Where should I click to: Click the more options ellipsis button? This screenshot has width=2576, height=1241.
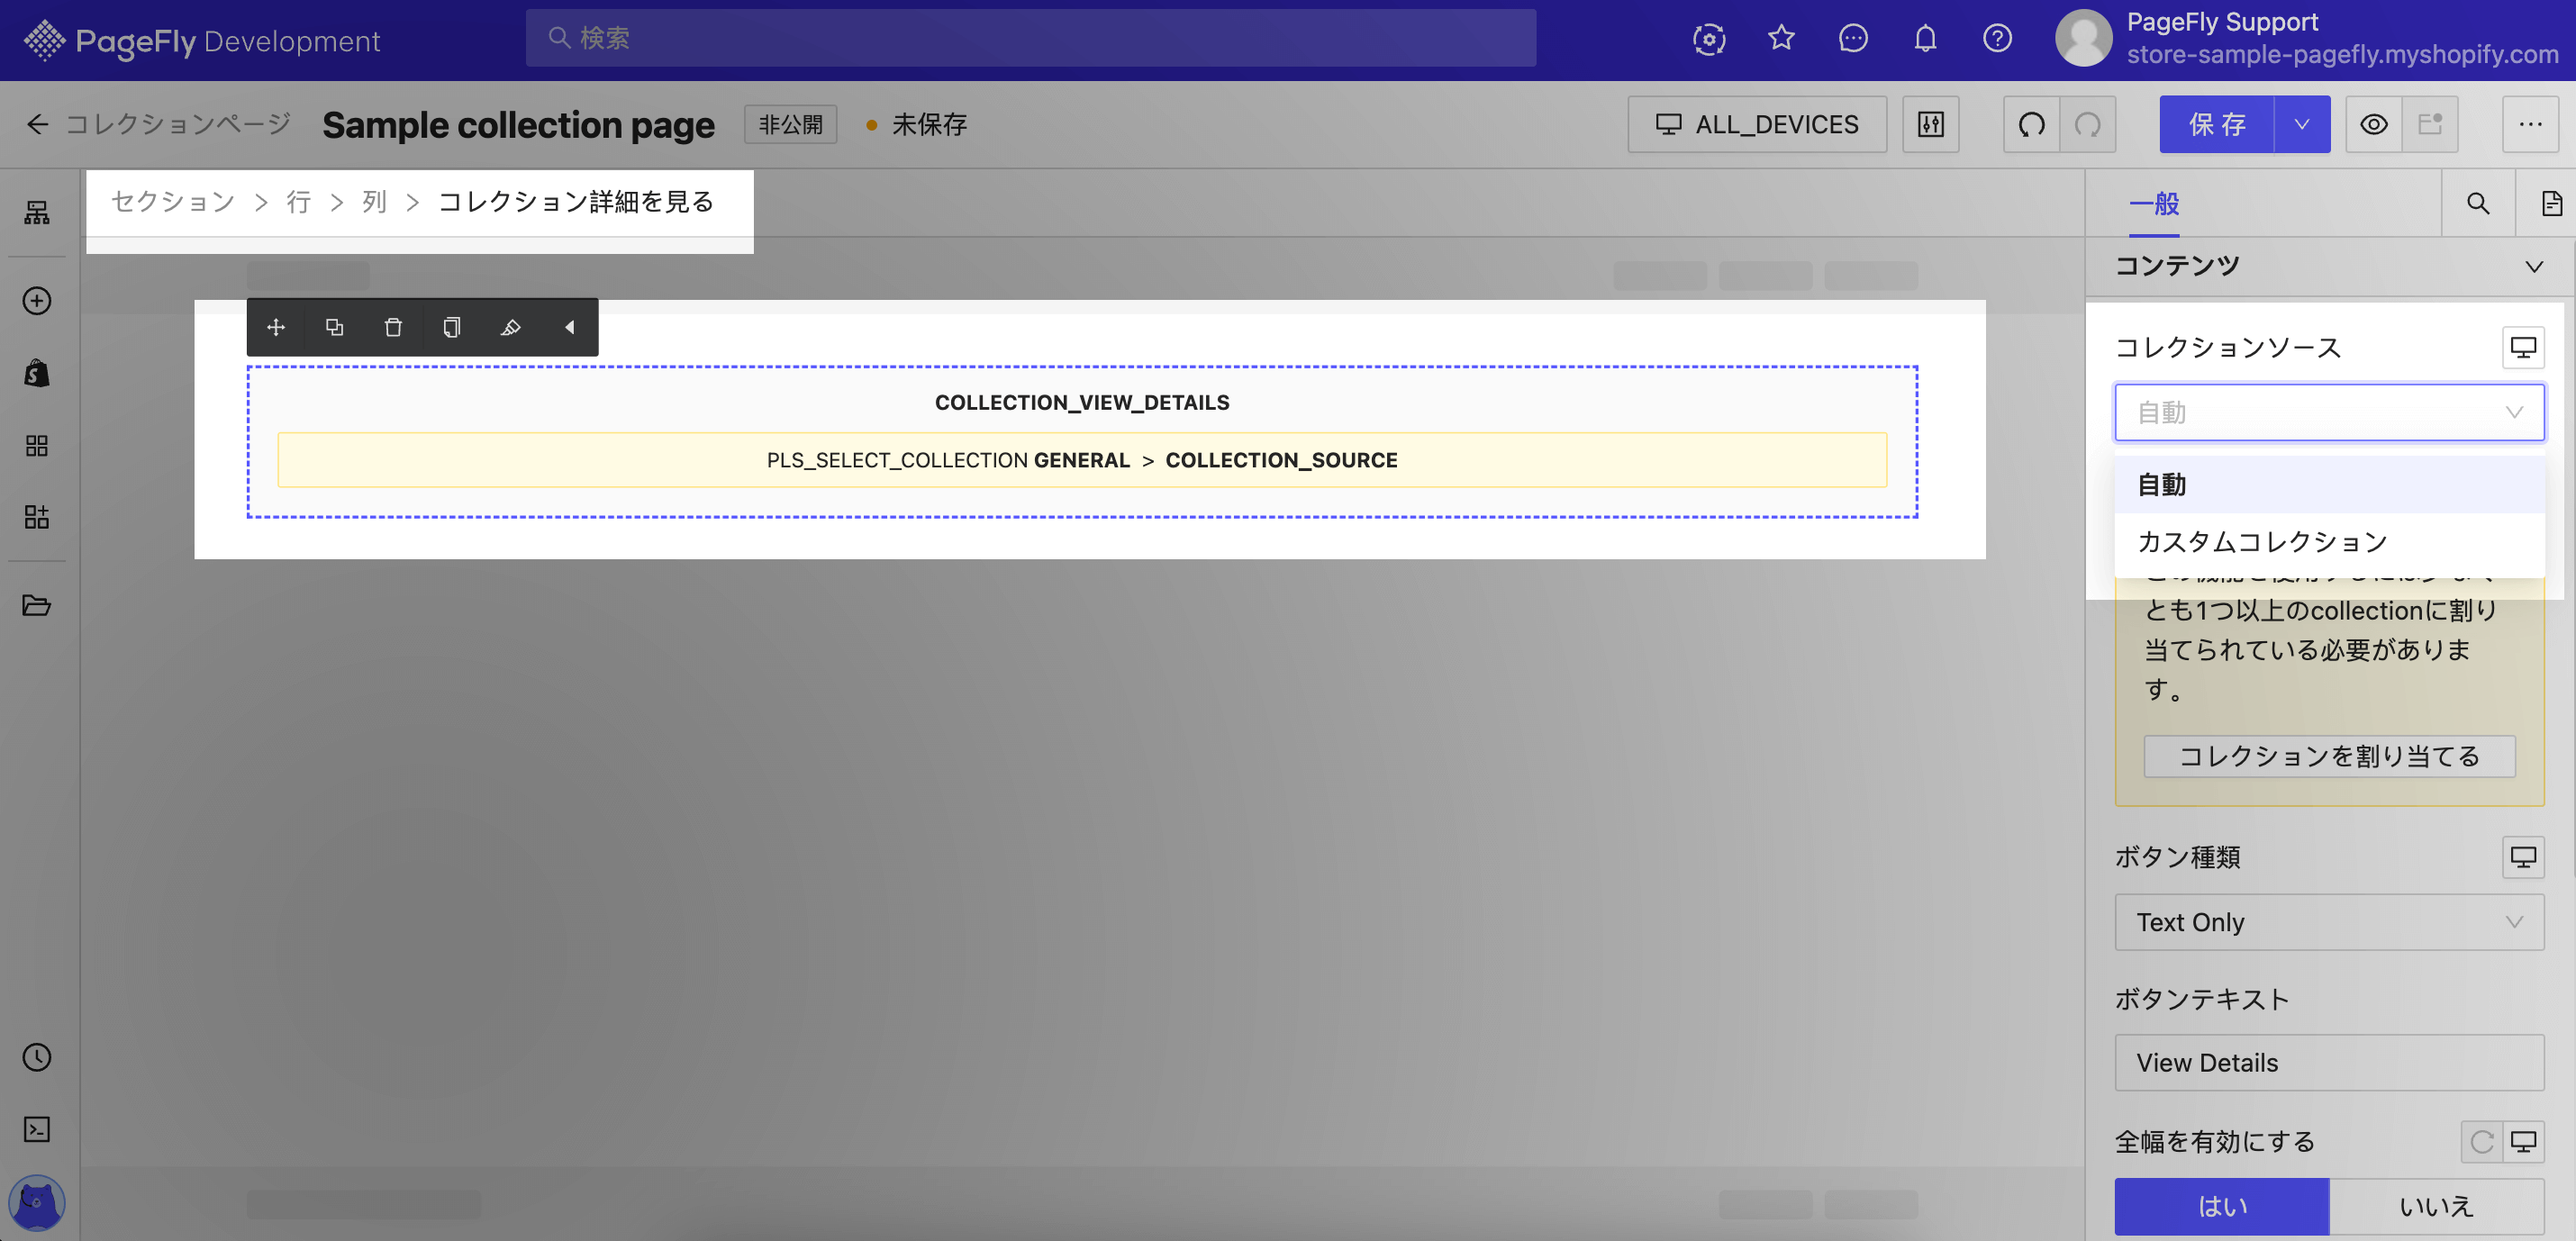(x=2530, y=124)
